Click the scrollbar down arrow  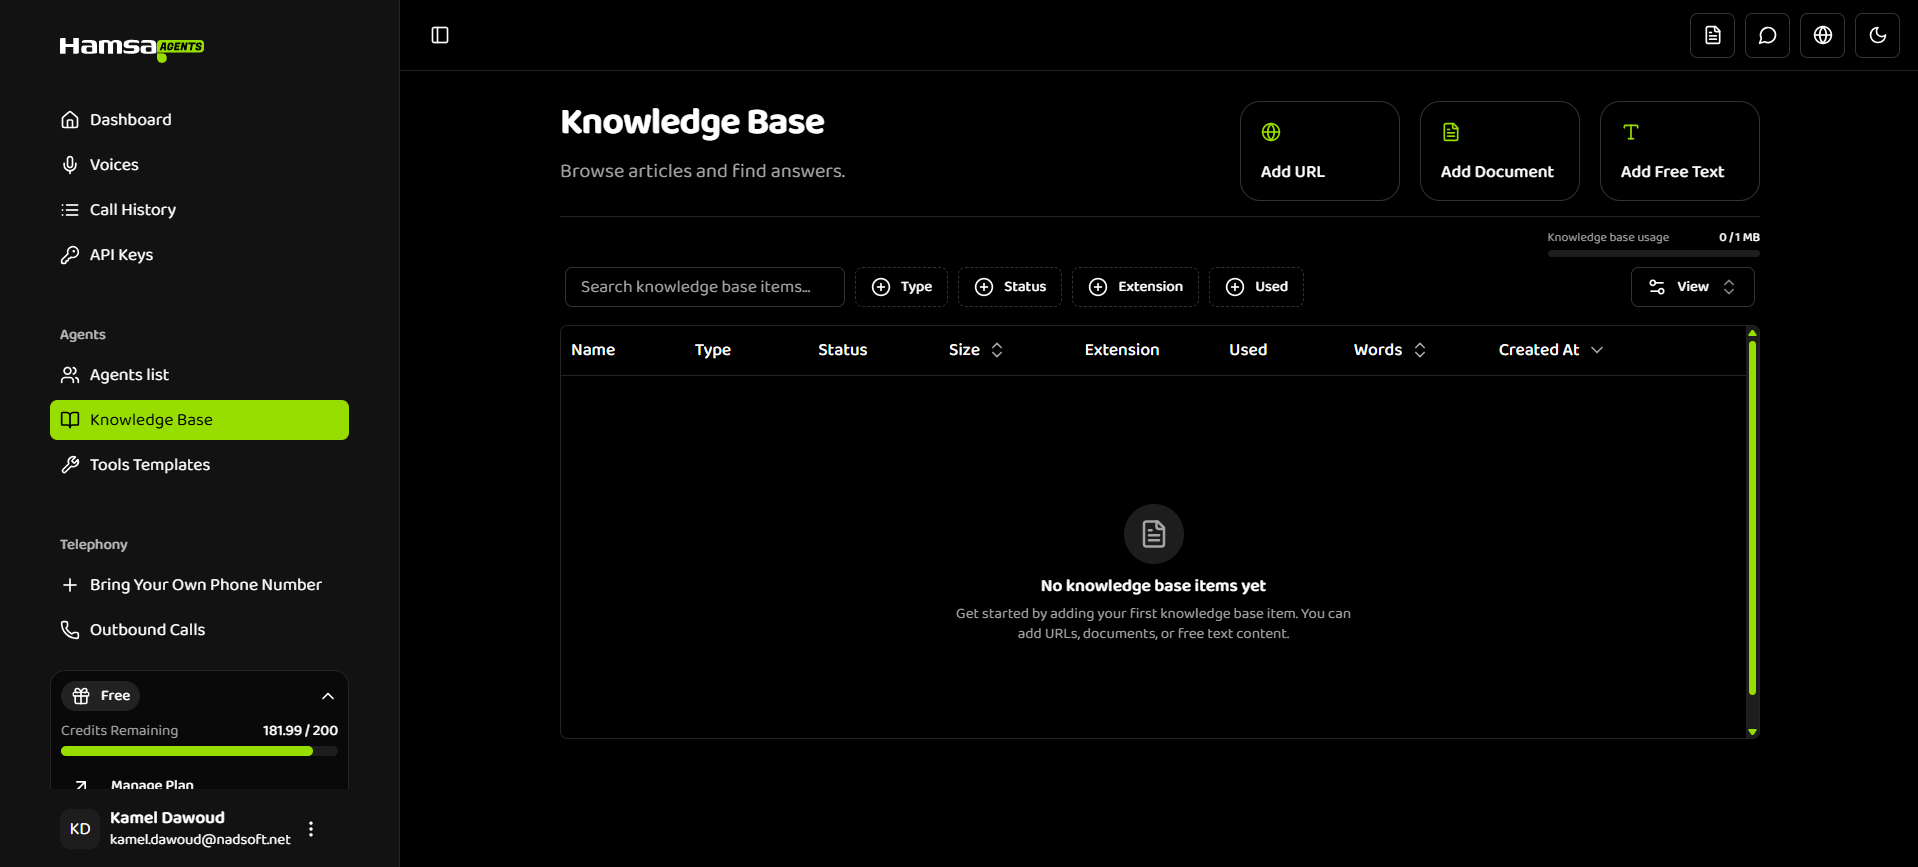1752,732
